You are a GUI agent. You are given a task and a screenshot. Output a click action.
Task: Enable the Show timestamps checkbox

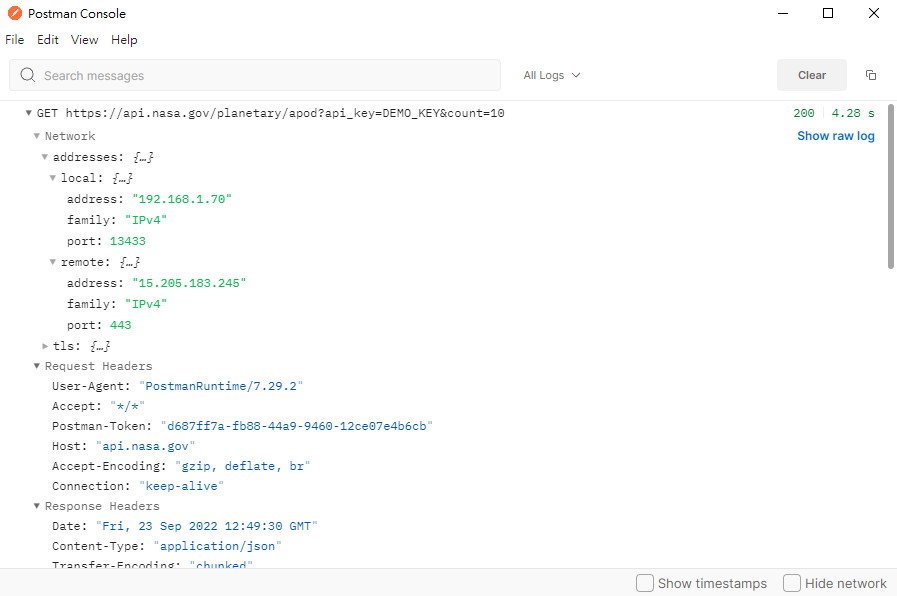645,583
